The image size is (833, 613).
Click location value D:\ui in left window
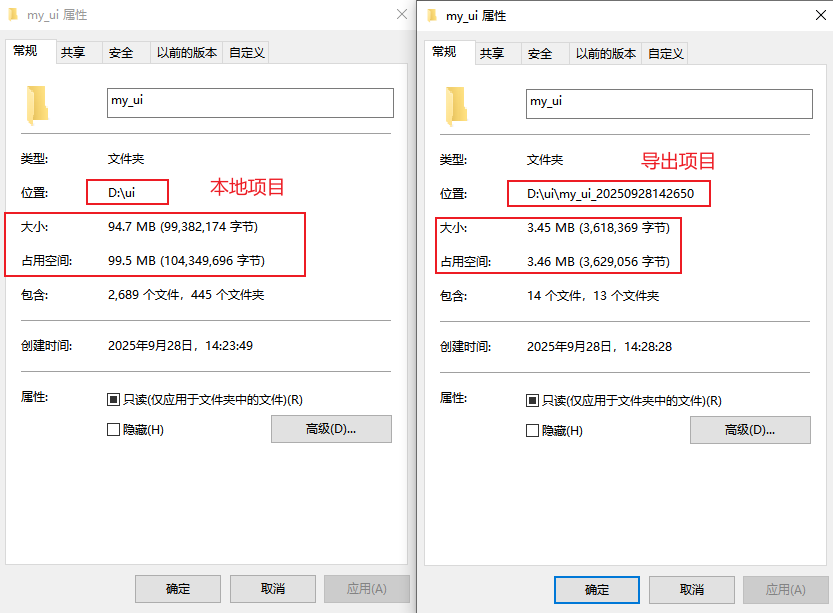point(122,192)
